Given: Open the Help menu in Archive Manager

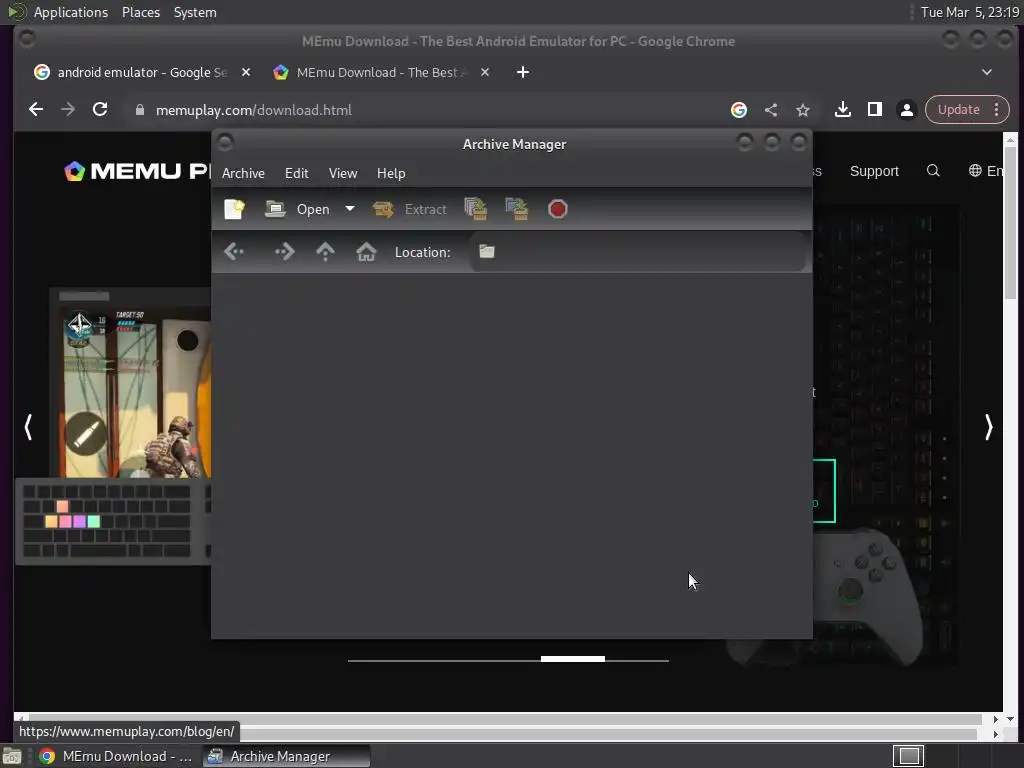Looking at the screenshot, I should (391, 173).
